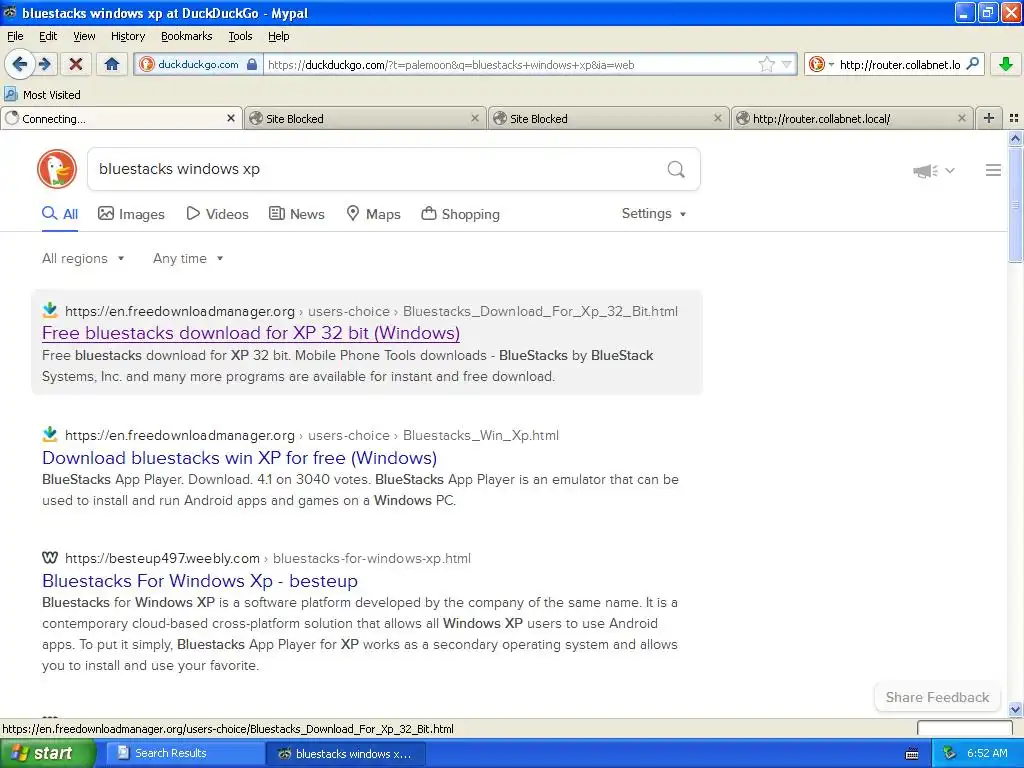Open the URL history dropdown arrow
Viewport: 1024px width, 768px height.
tap(786, 64)
